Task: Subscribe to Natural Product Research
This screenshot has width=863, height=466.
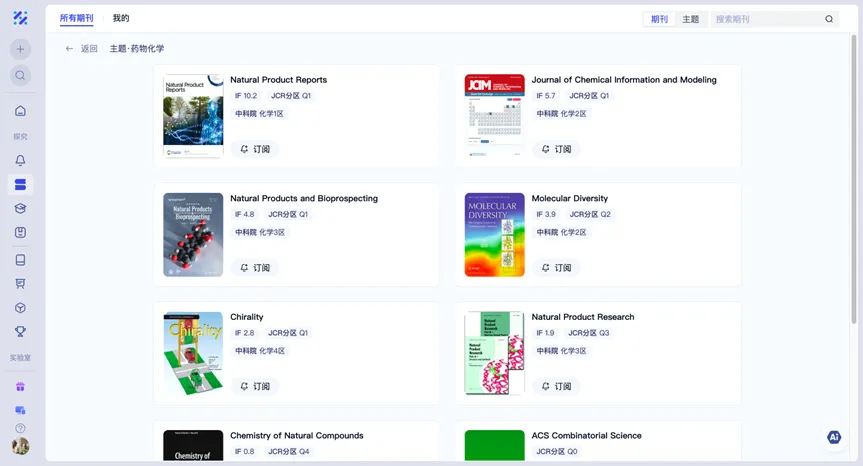Action: coord(556,387)
